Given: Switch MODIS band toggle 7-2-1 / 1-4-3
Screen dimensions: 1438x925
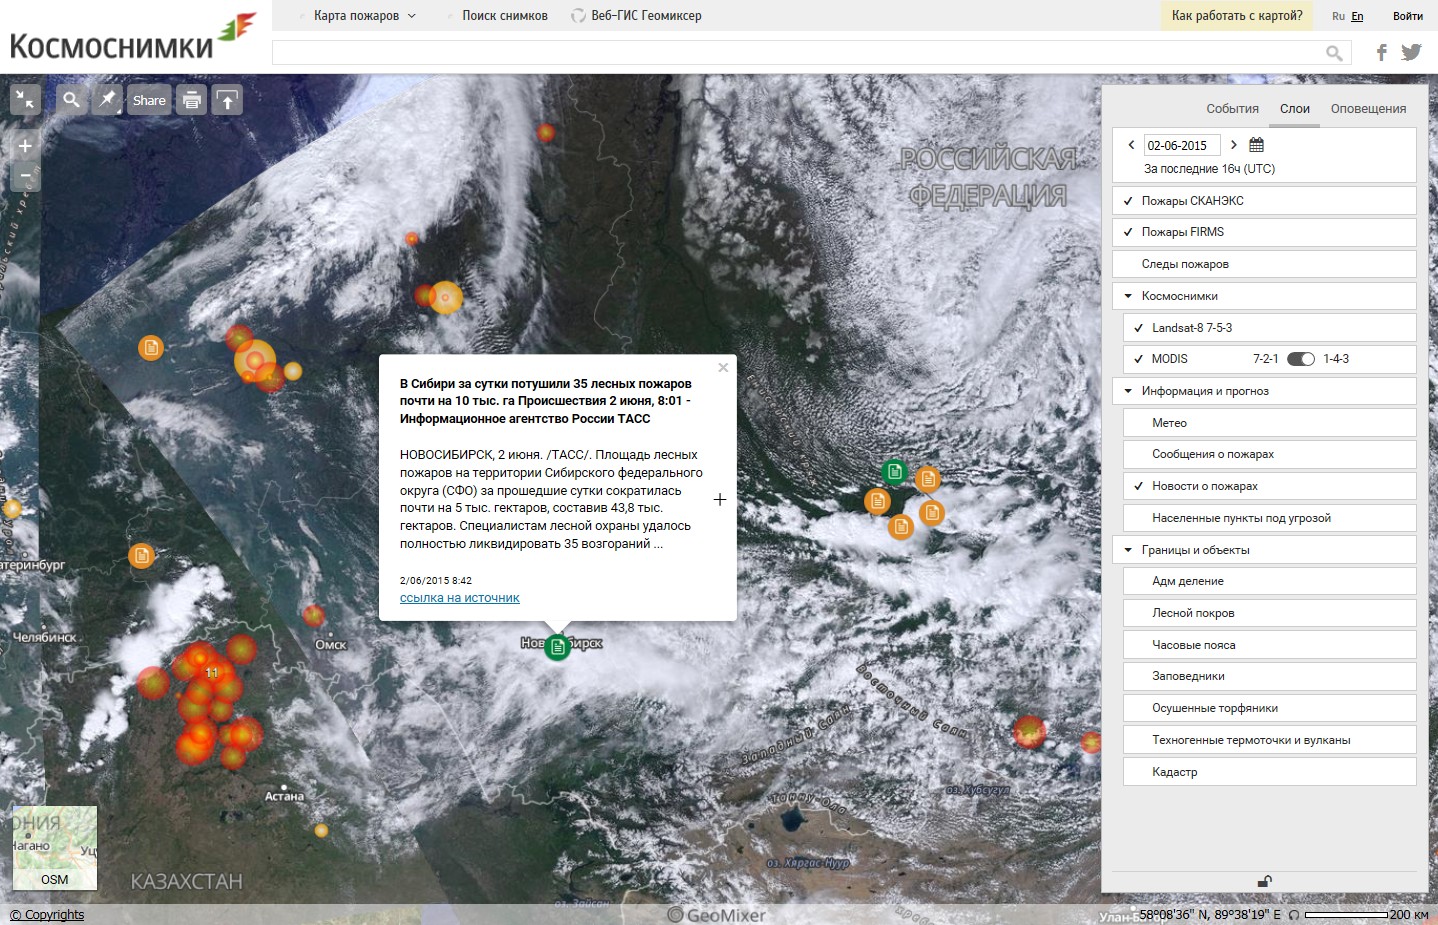Looking at the screenshot, I should coord(1301,359).
